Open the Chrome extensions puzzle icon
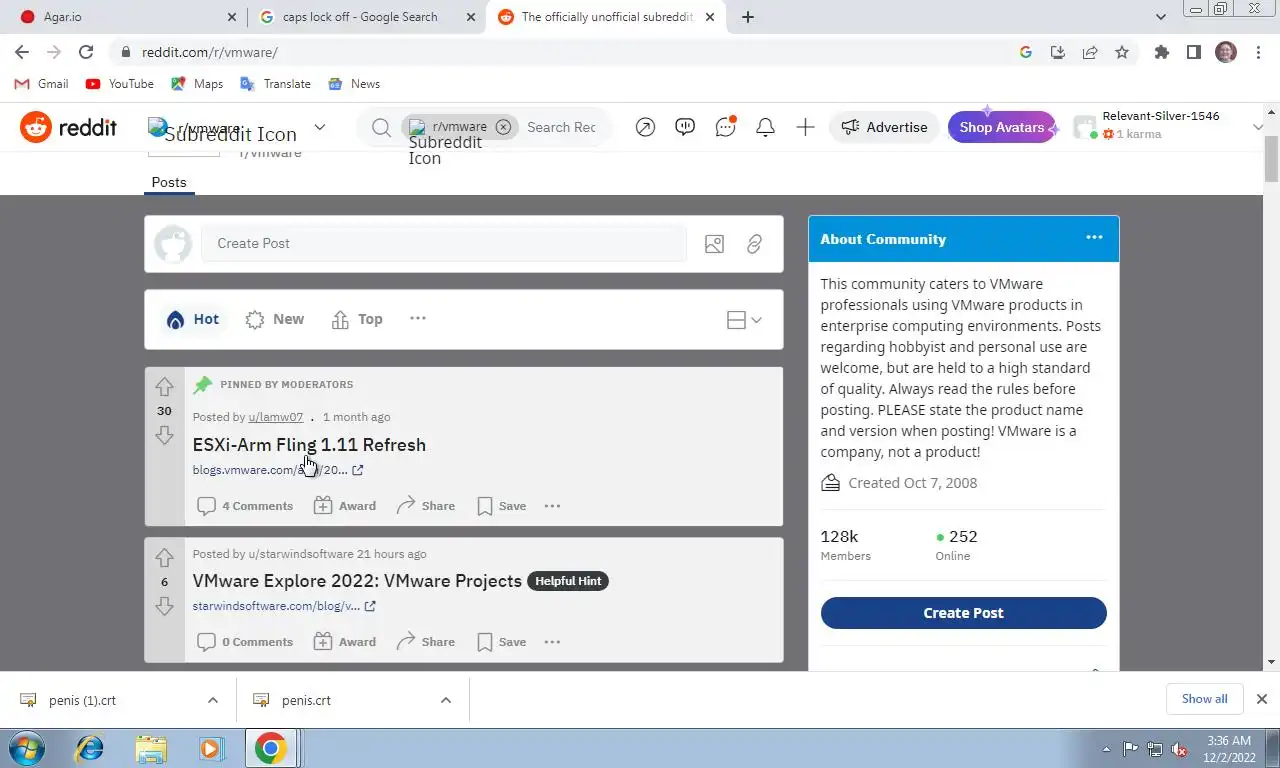Viewport: 1280px width, 768px height. (x=1161, y=52)
